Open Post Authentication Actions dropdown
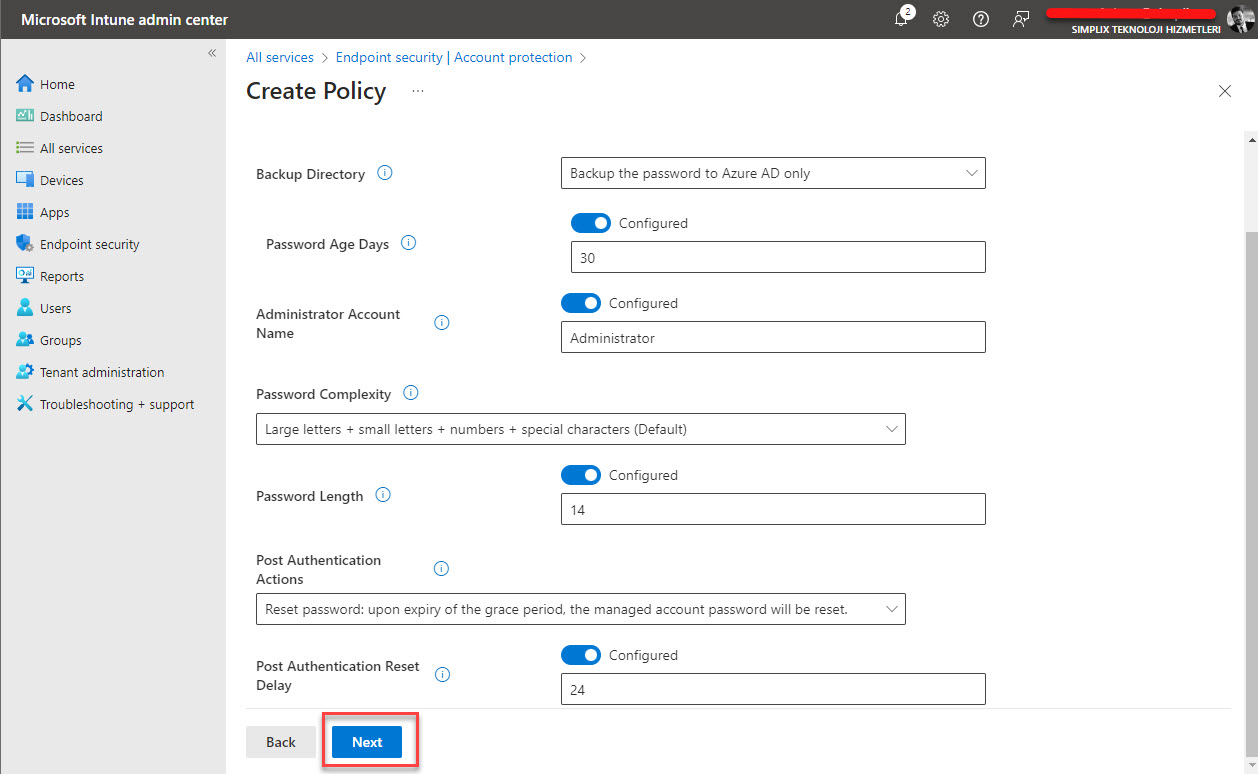 click(x=580, y=609)
